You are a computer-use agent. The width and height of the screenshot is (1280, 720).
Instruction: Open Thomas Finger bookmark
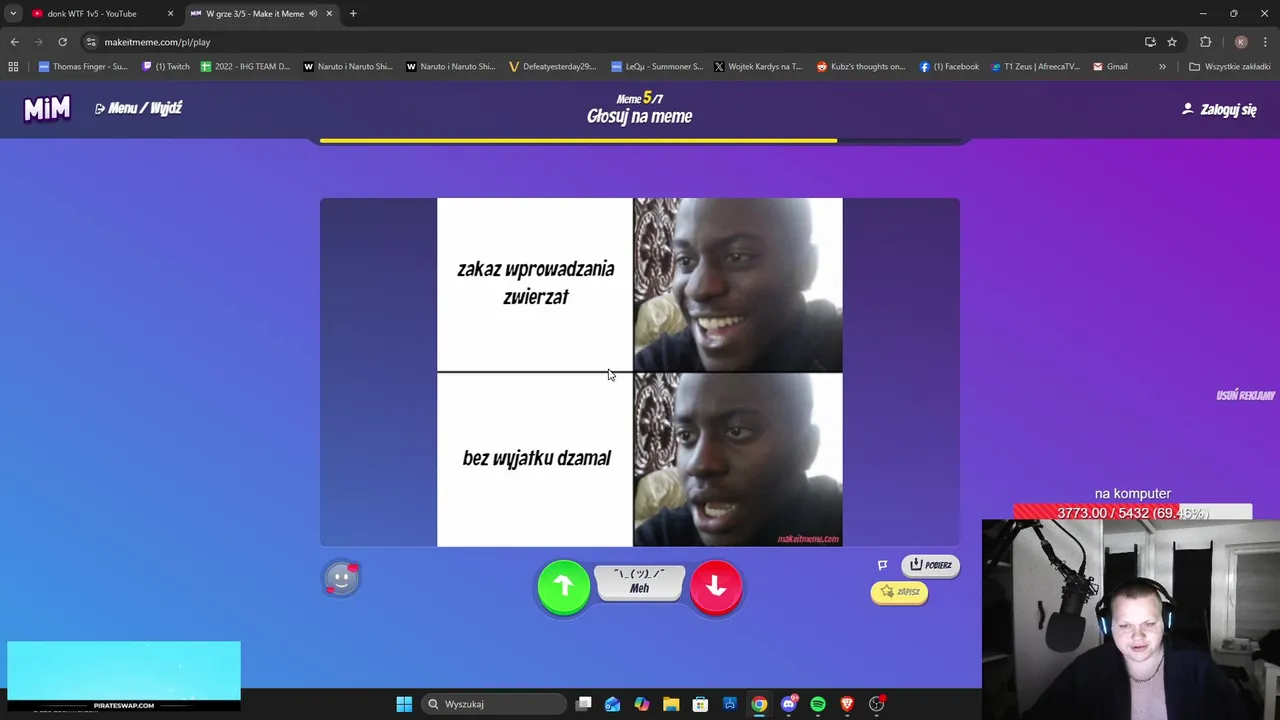pos(83,67)
